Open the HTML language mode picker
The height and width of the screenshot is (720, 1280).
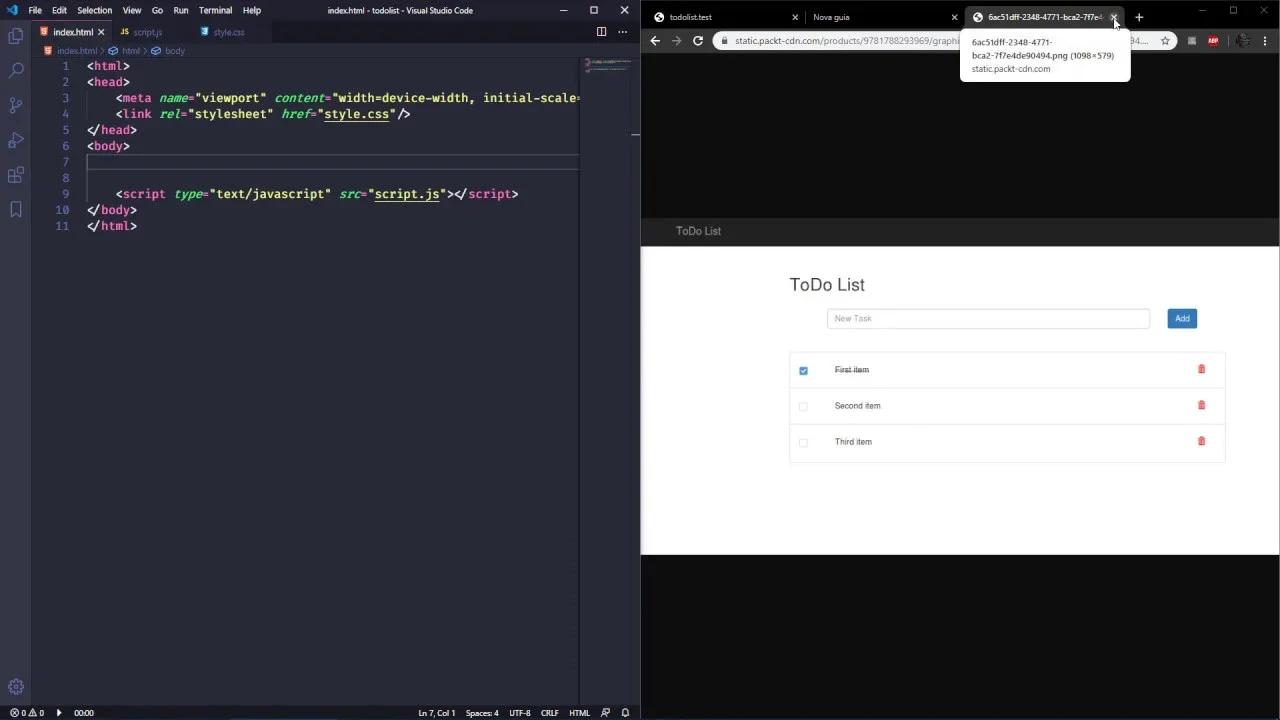coord(579,713)
